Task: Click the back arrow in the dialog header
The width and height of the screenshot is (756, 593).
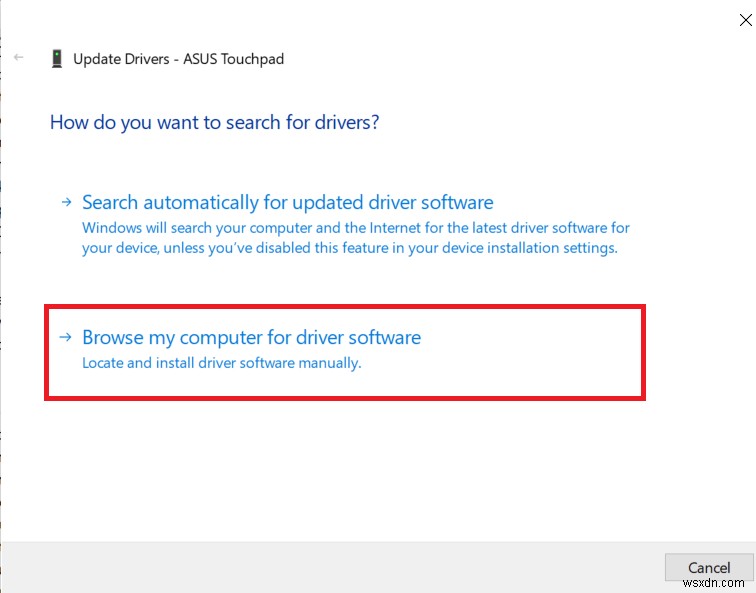Action: pyautogui.click(x=19, y=58)
